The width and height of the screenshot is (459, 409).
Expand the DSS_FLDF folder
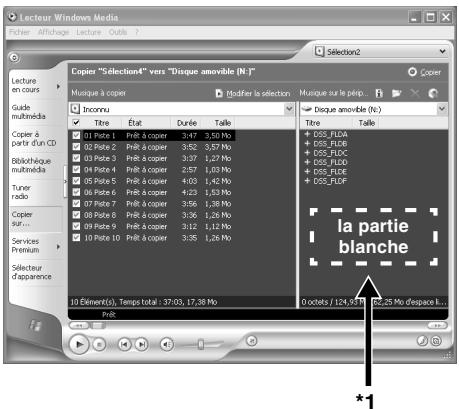307,181
